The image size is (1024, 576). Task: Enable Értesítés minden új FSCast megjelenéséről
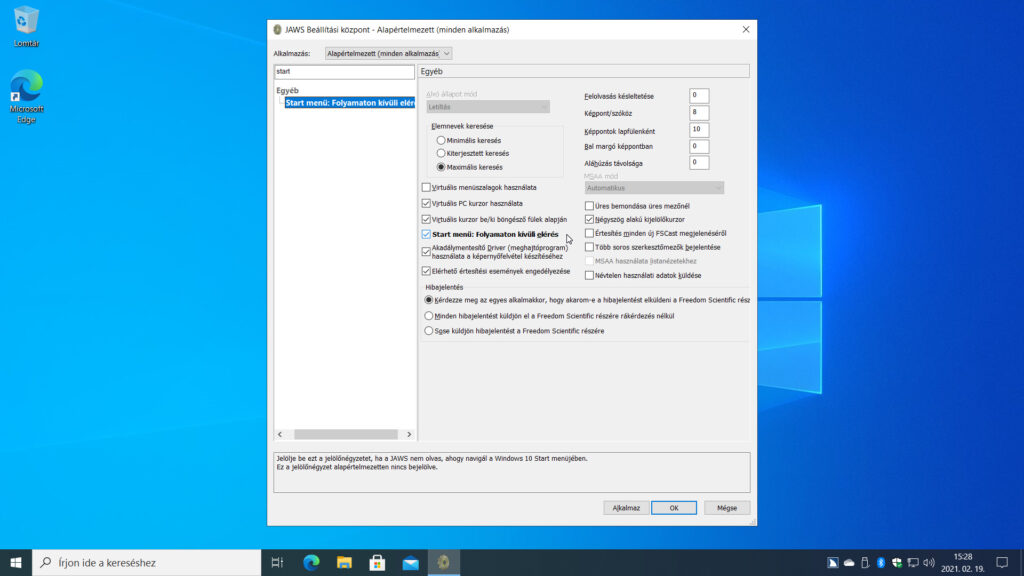(x=589, y=233)
